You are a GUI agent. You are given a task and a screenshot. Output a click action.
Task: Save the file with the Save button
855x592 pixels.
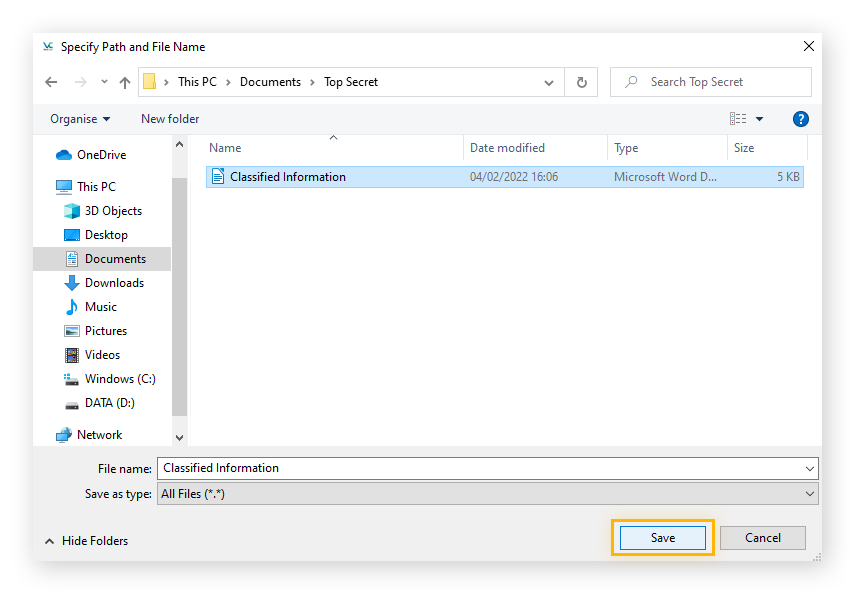661,537
